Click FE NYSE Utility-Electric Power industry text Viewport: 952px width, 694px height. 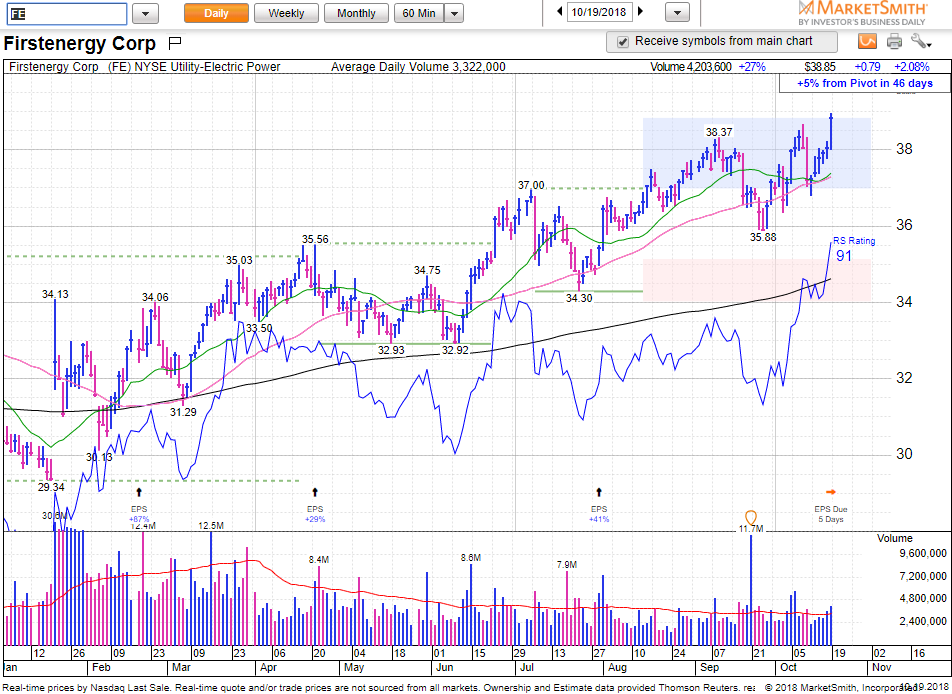pyautogui.click(x=194, y=67)
